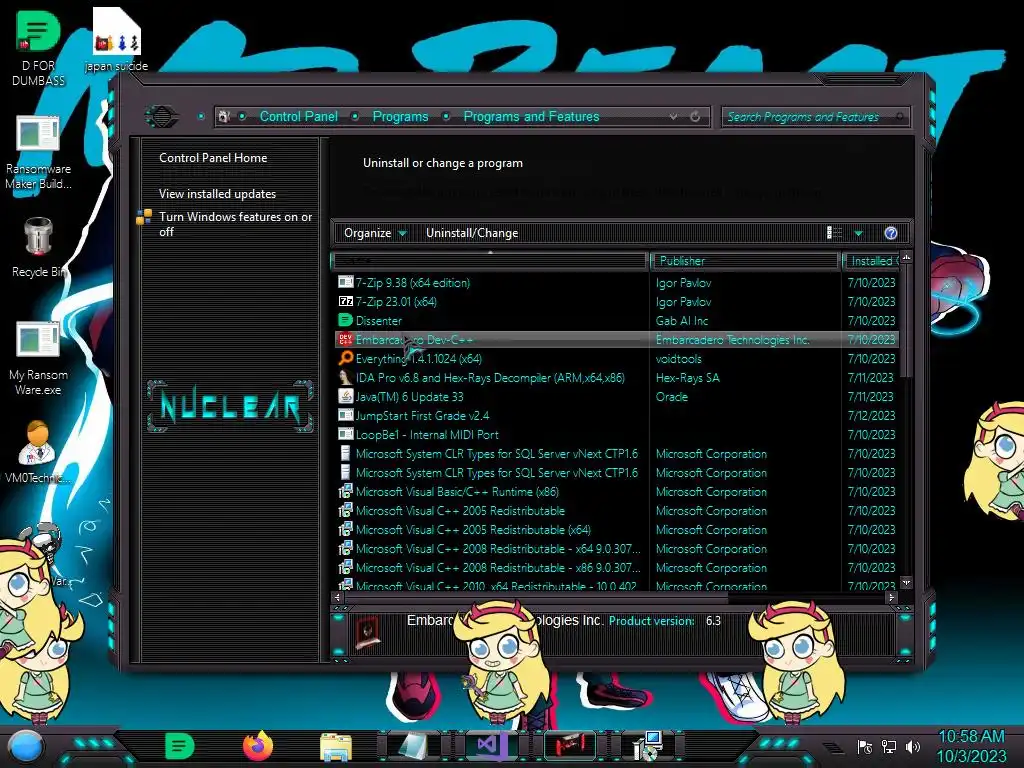Click the Oracle publisher cell
The height and width of the screenshot is (768, 1024).
[x=671, y=396]
